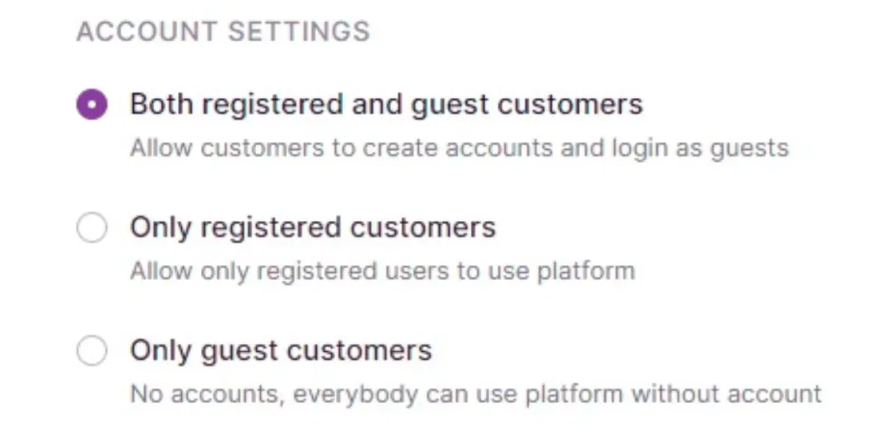This screenshot has width=873, height=437.
Task: Click description 'Allow customers to create accounts and login as guests'
Action: [459, 148]
